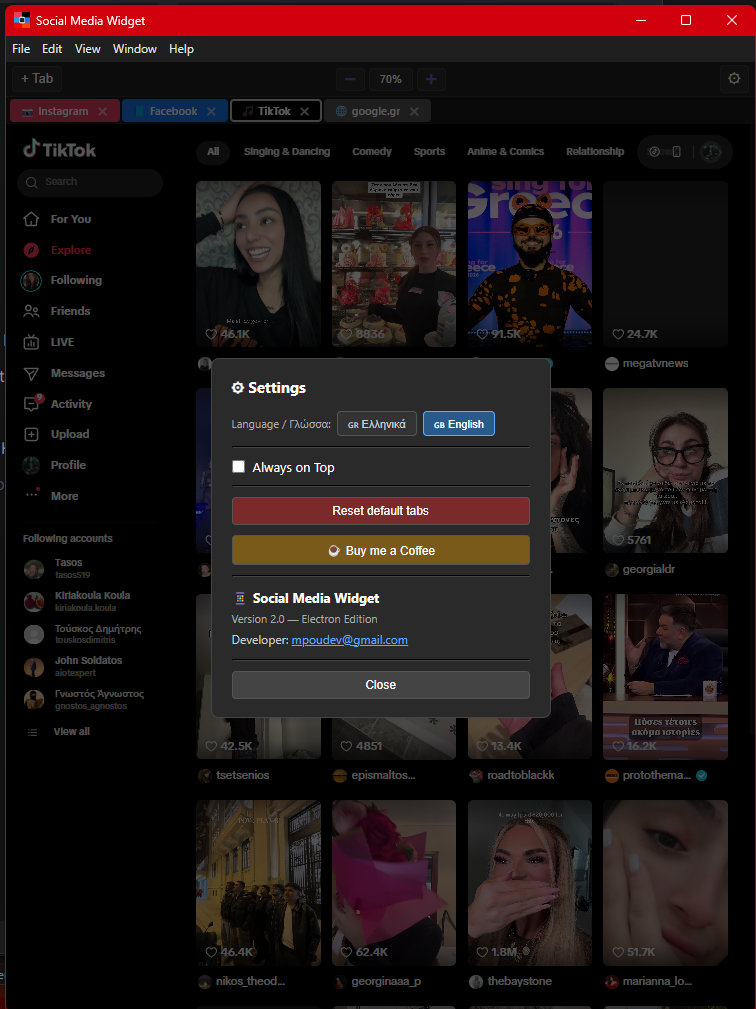This screenshot has width=756, height=1009.
Task: Click the 70% zoom level display
Action: click(x=391, y=79)
